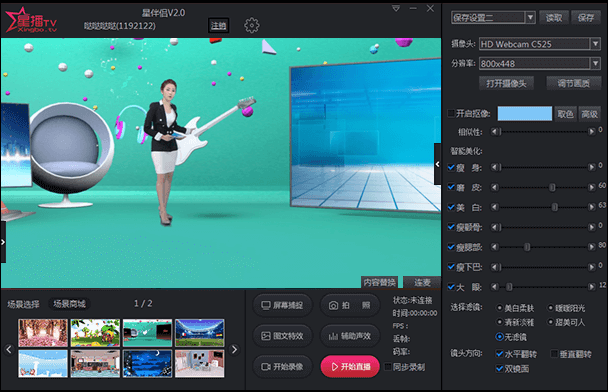608x392 pixels.
Task: Increase 大眼 value with right arrow
Action: tap(592, 287)
